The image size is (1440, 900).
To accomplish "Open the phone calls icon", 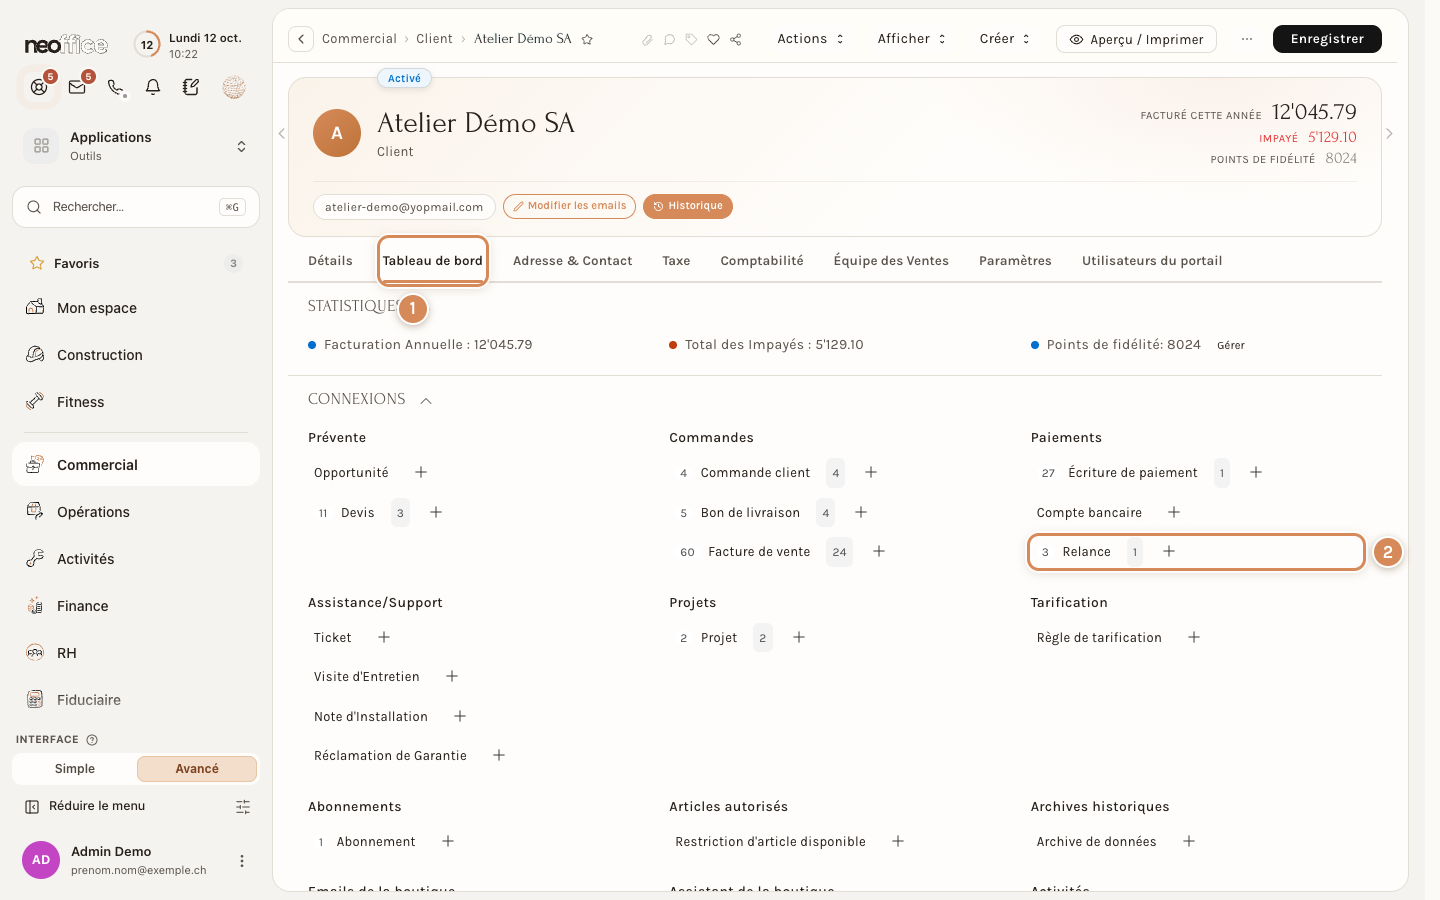I will click(116, 87).
